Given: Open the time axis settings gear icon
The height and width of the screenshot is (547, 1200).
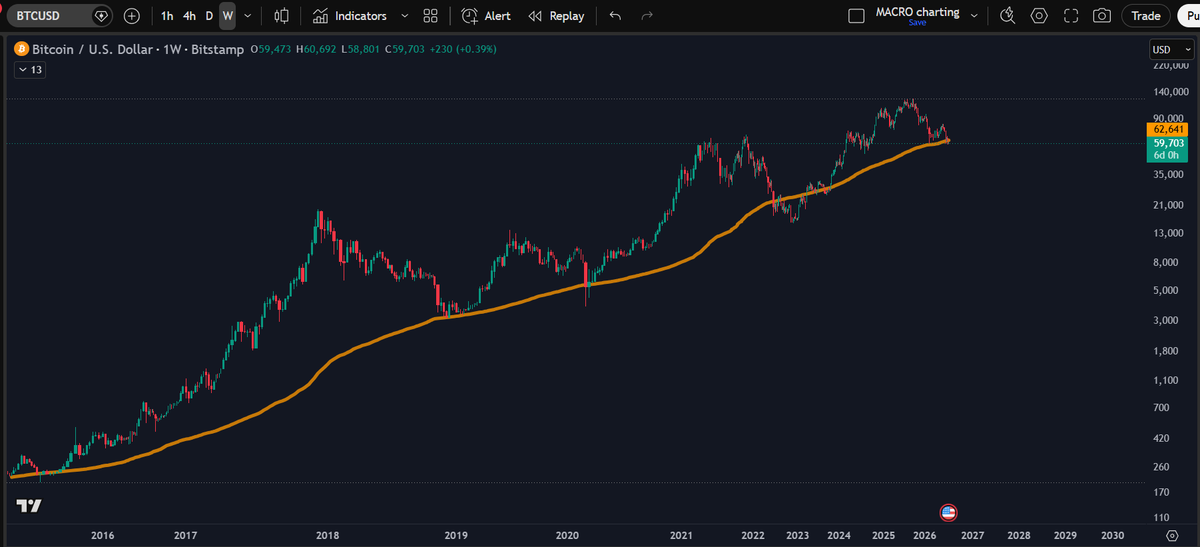Looking at the screenshot, I should point(1173,535).
